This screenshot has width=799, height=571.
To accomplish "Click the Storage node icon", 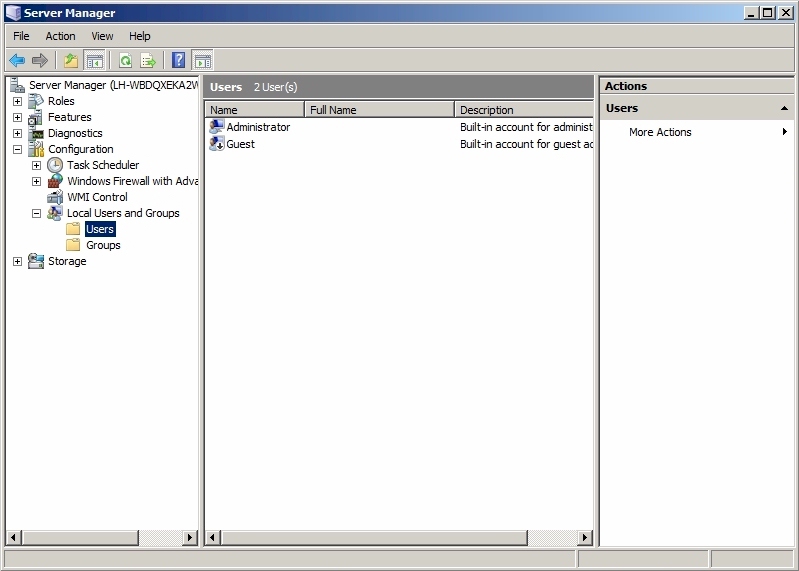I will pyautogui.click(x=36, y=261).
